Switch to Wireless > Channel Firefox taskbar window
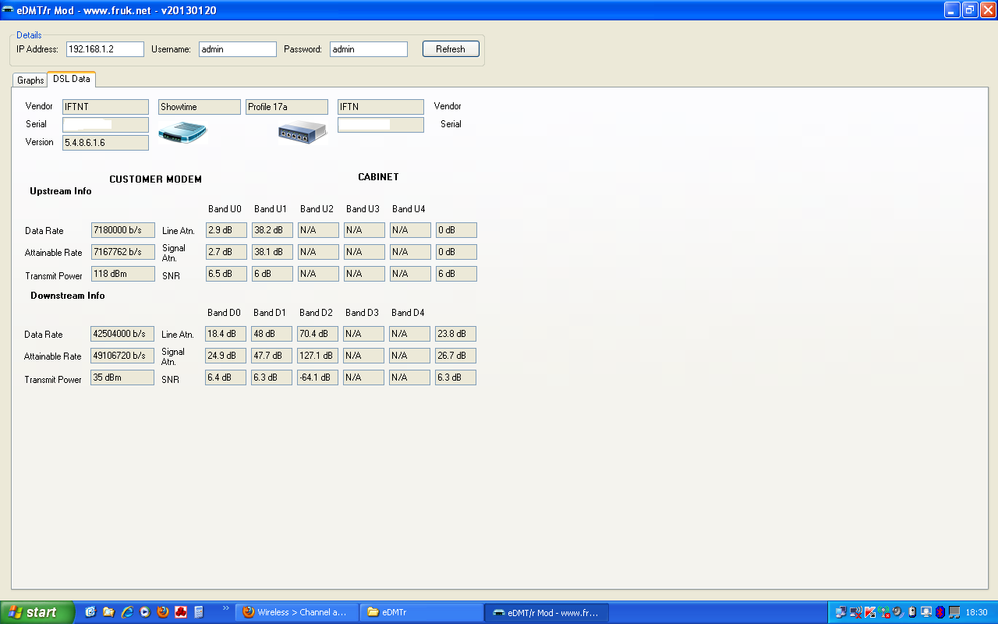This screenshot has height=624, width=998. coord(296,613)
